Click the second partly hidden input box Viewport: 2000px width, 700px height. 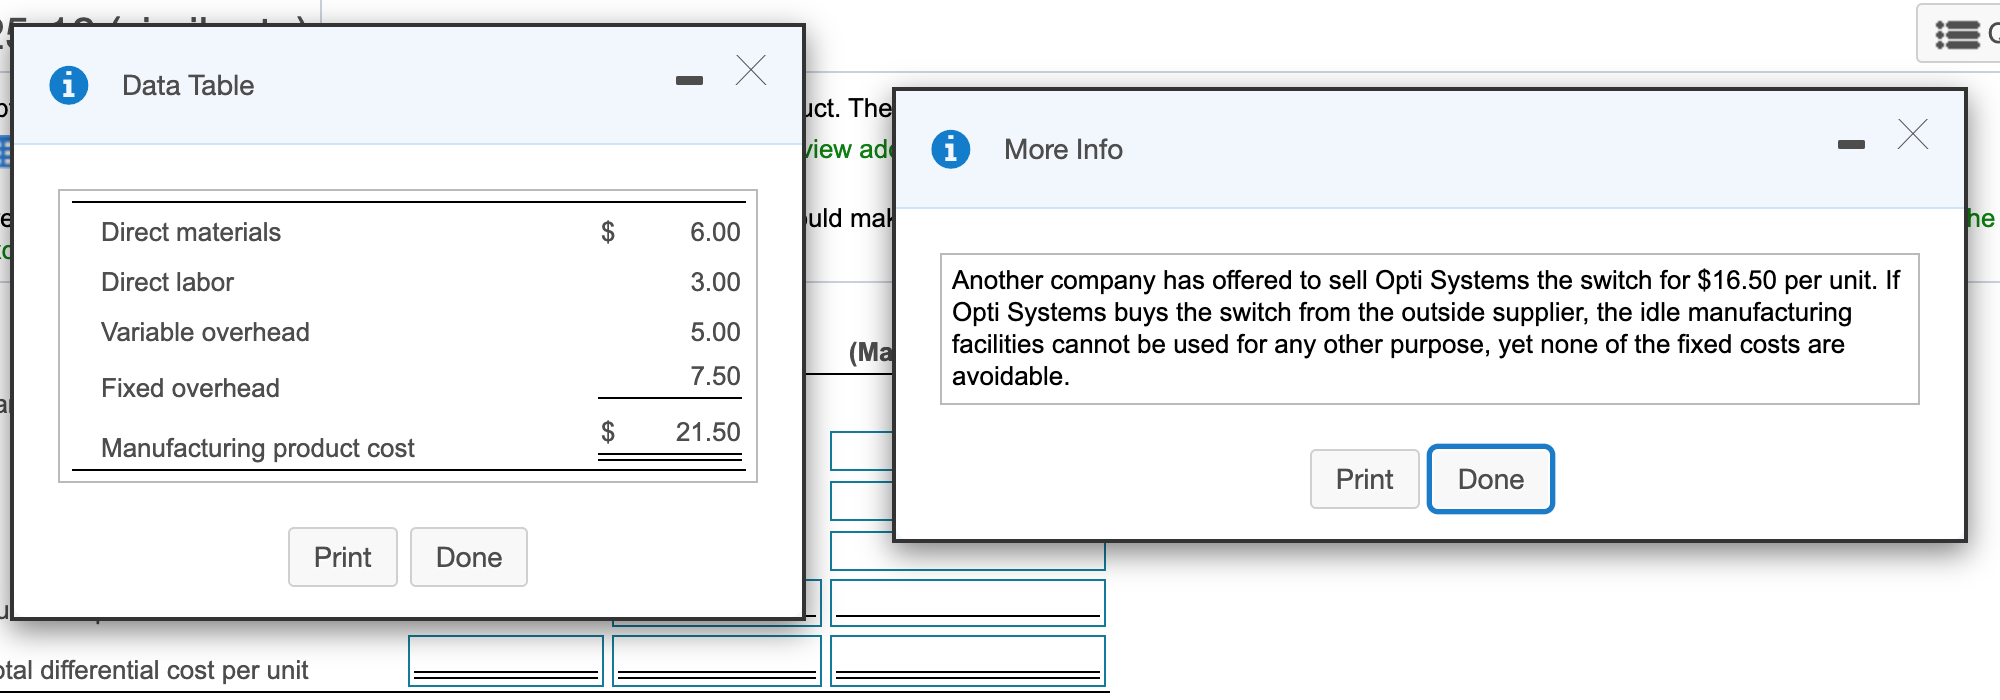pyautogui.click(x=862, y=501)
